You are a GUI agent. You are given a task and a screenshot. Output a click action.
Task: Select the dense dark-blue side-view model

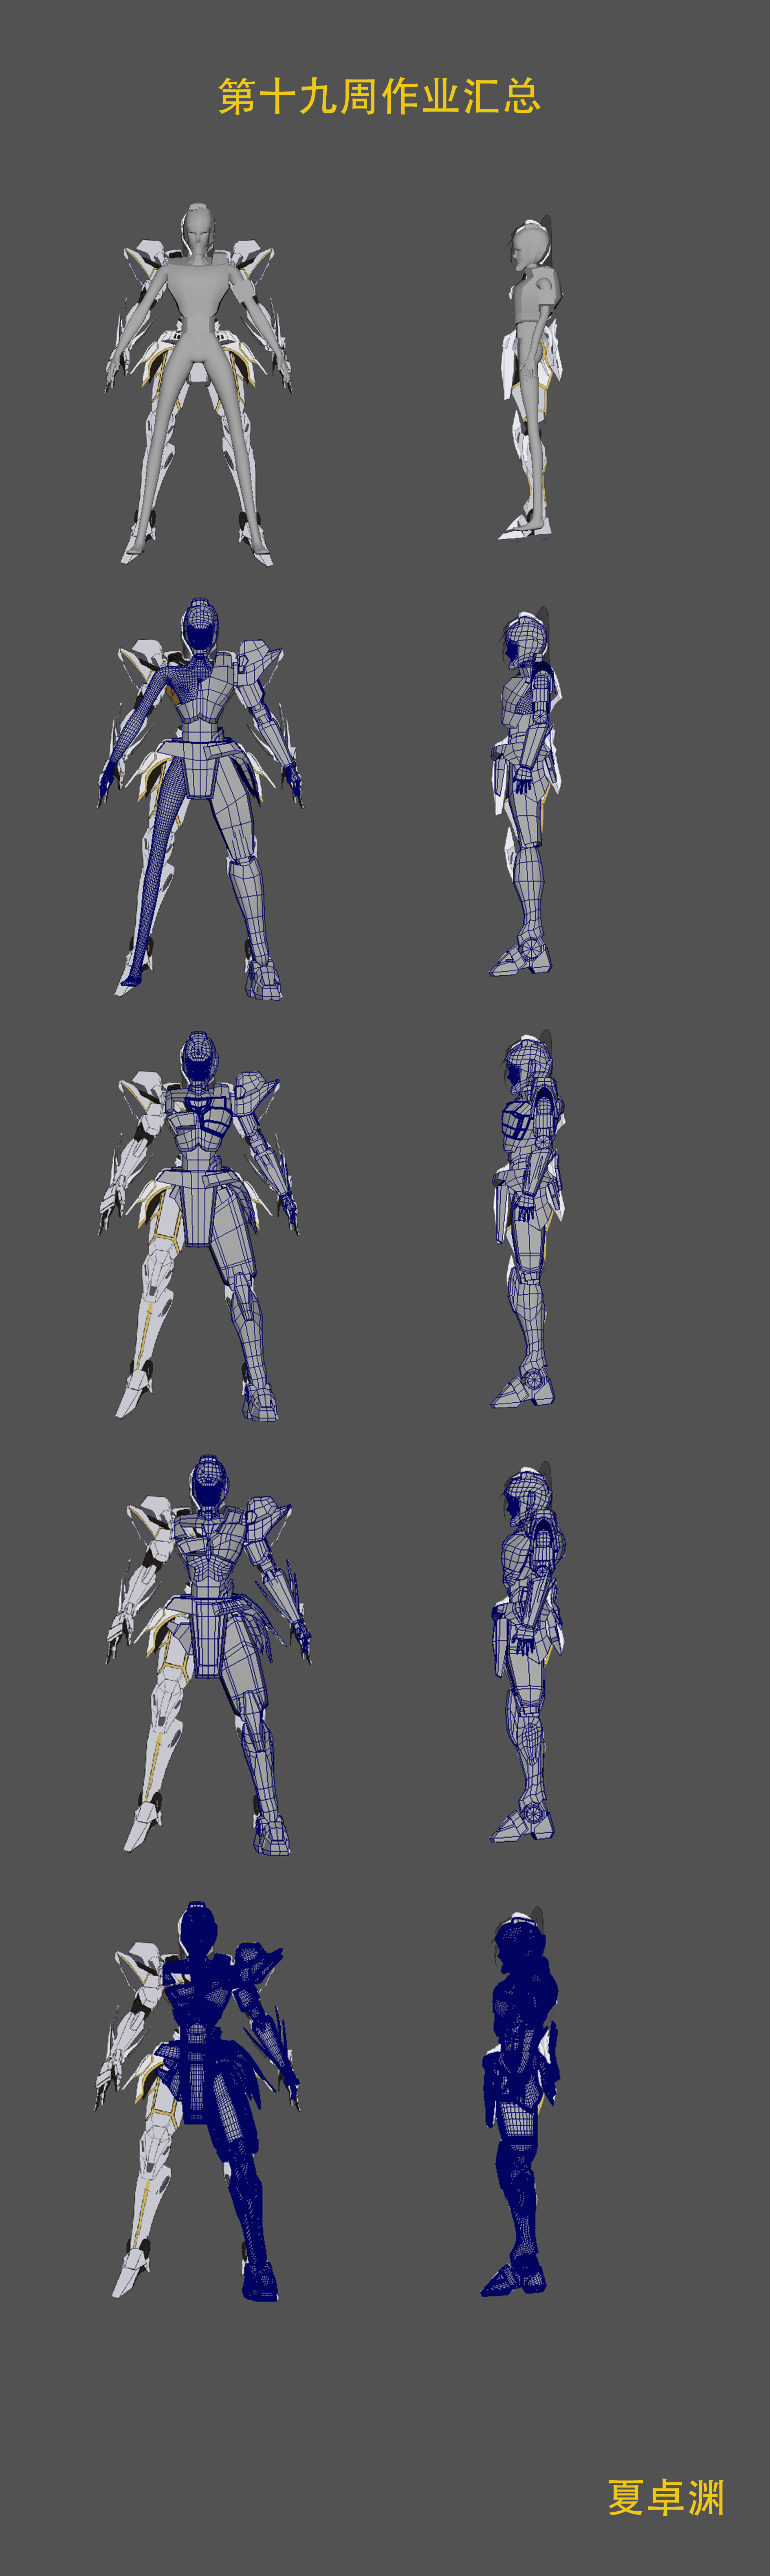[519, 2101]
